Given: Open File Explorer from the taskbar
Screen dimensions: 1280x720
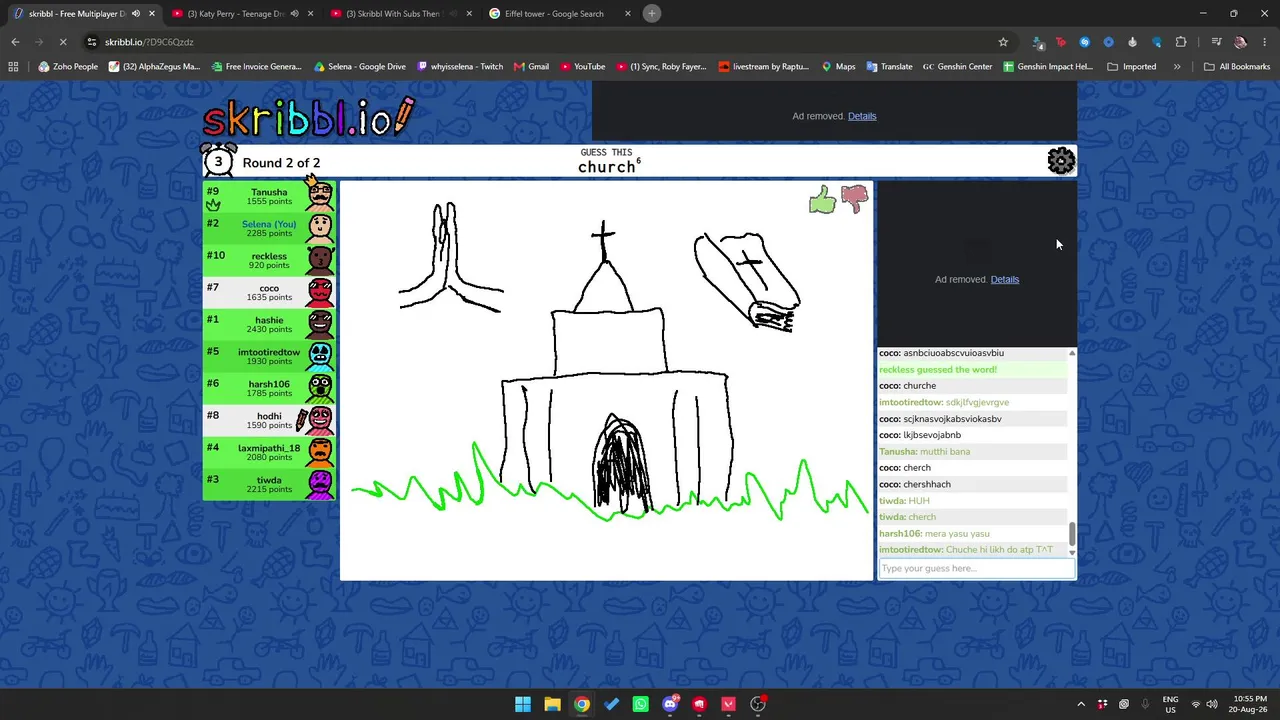Looking at the screenshot, I should (x=552, y=704).
